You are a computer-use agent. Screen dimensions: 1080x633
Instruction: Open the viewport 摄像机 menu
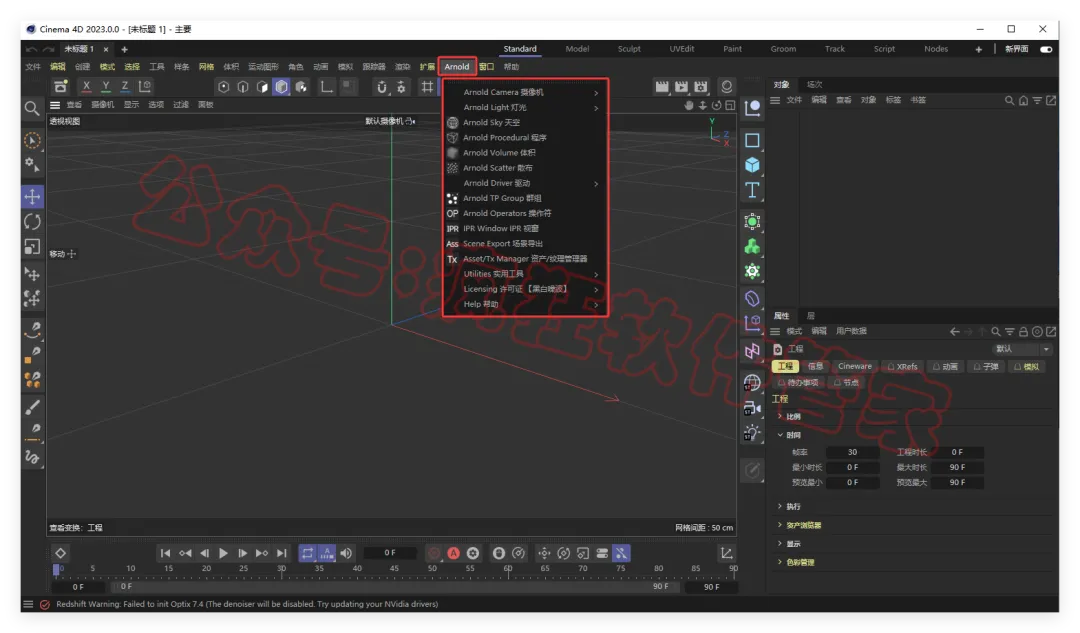click(103, 105)
